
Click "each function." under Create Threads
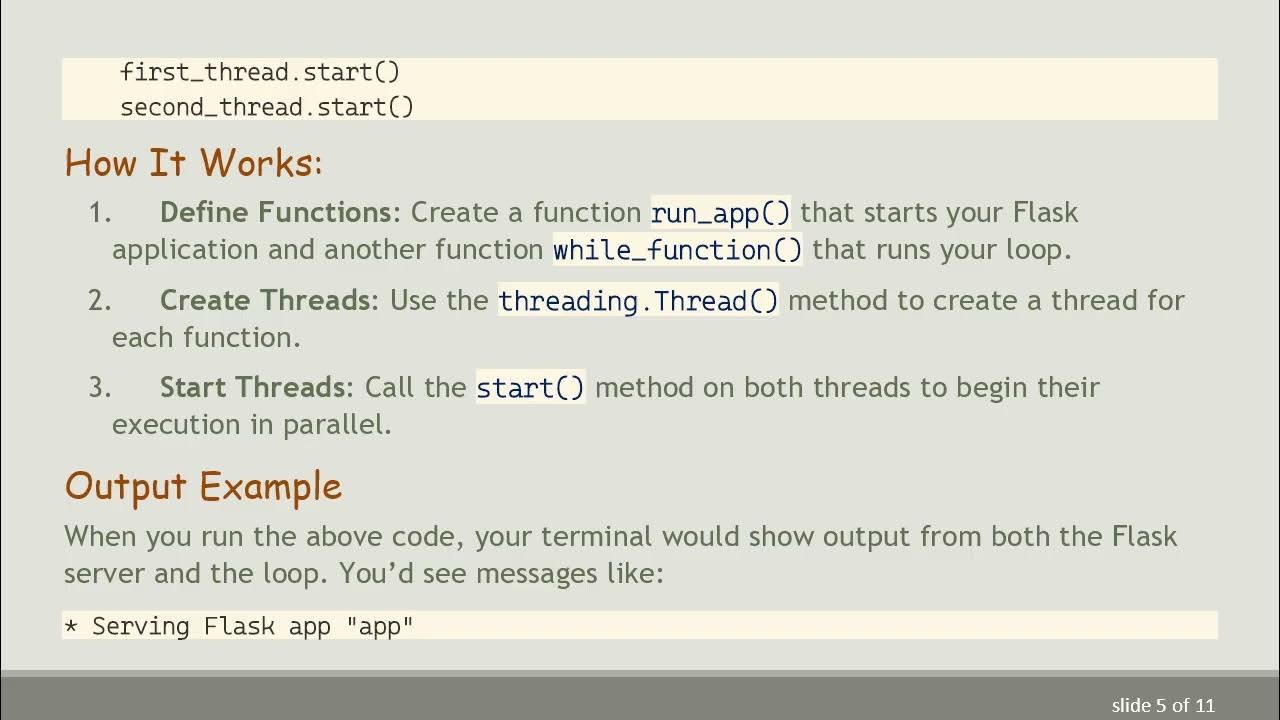click(x=206, y=337)
